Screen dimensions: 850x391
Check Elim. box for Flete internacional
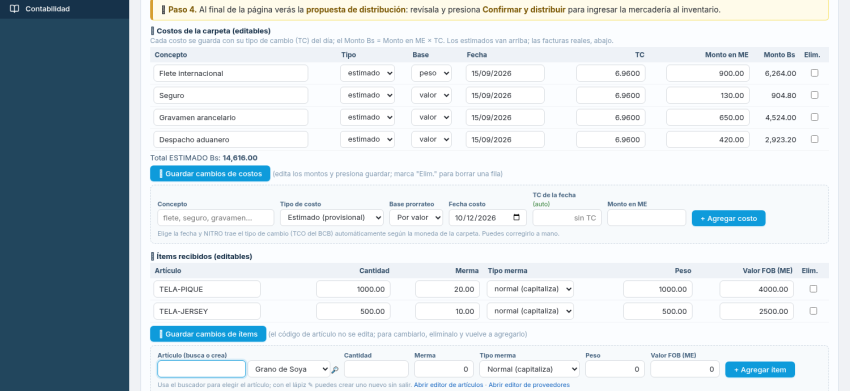814,73
